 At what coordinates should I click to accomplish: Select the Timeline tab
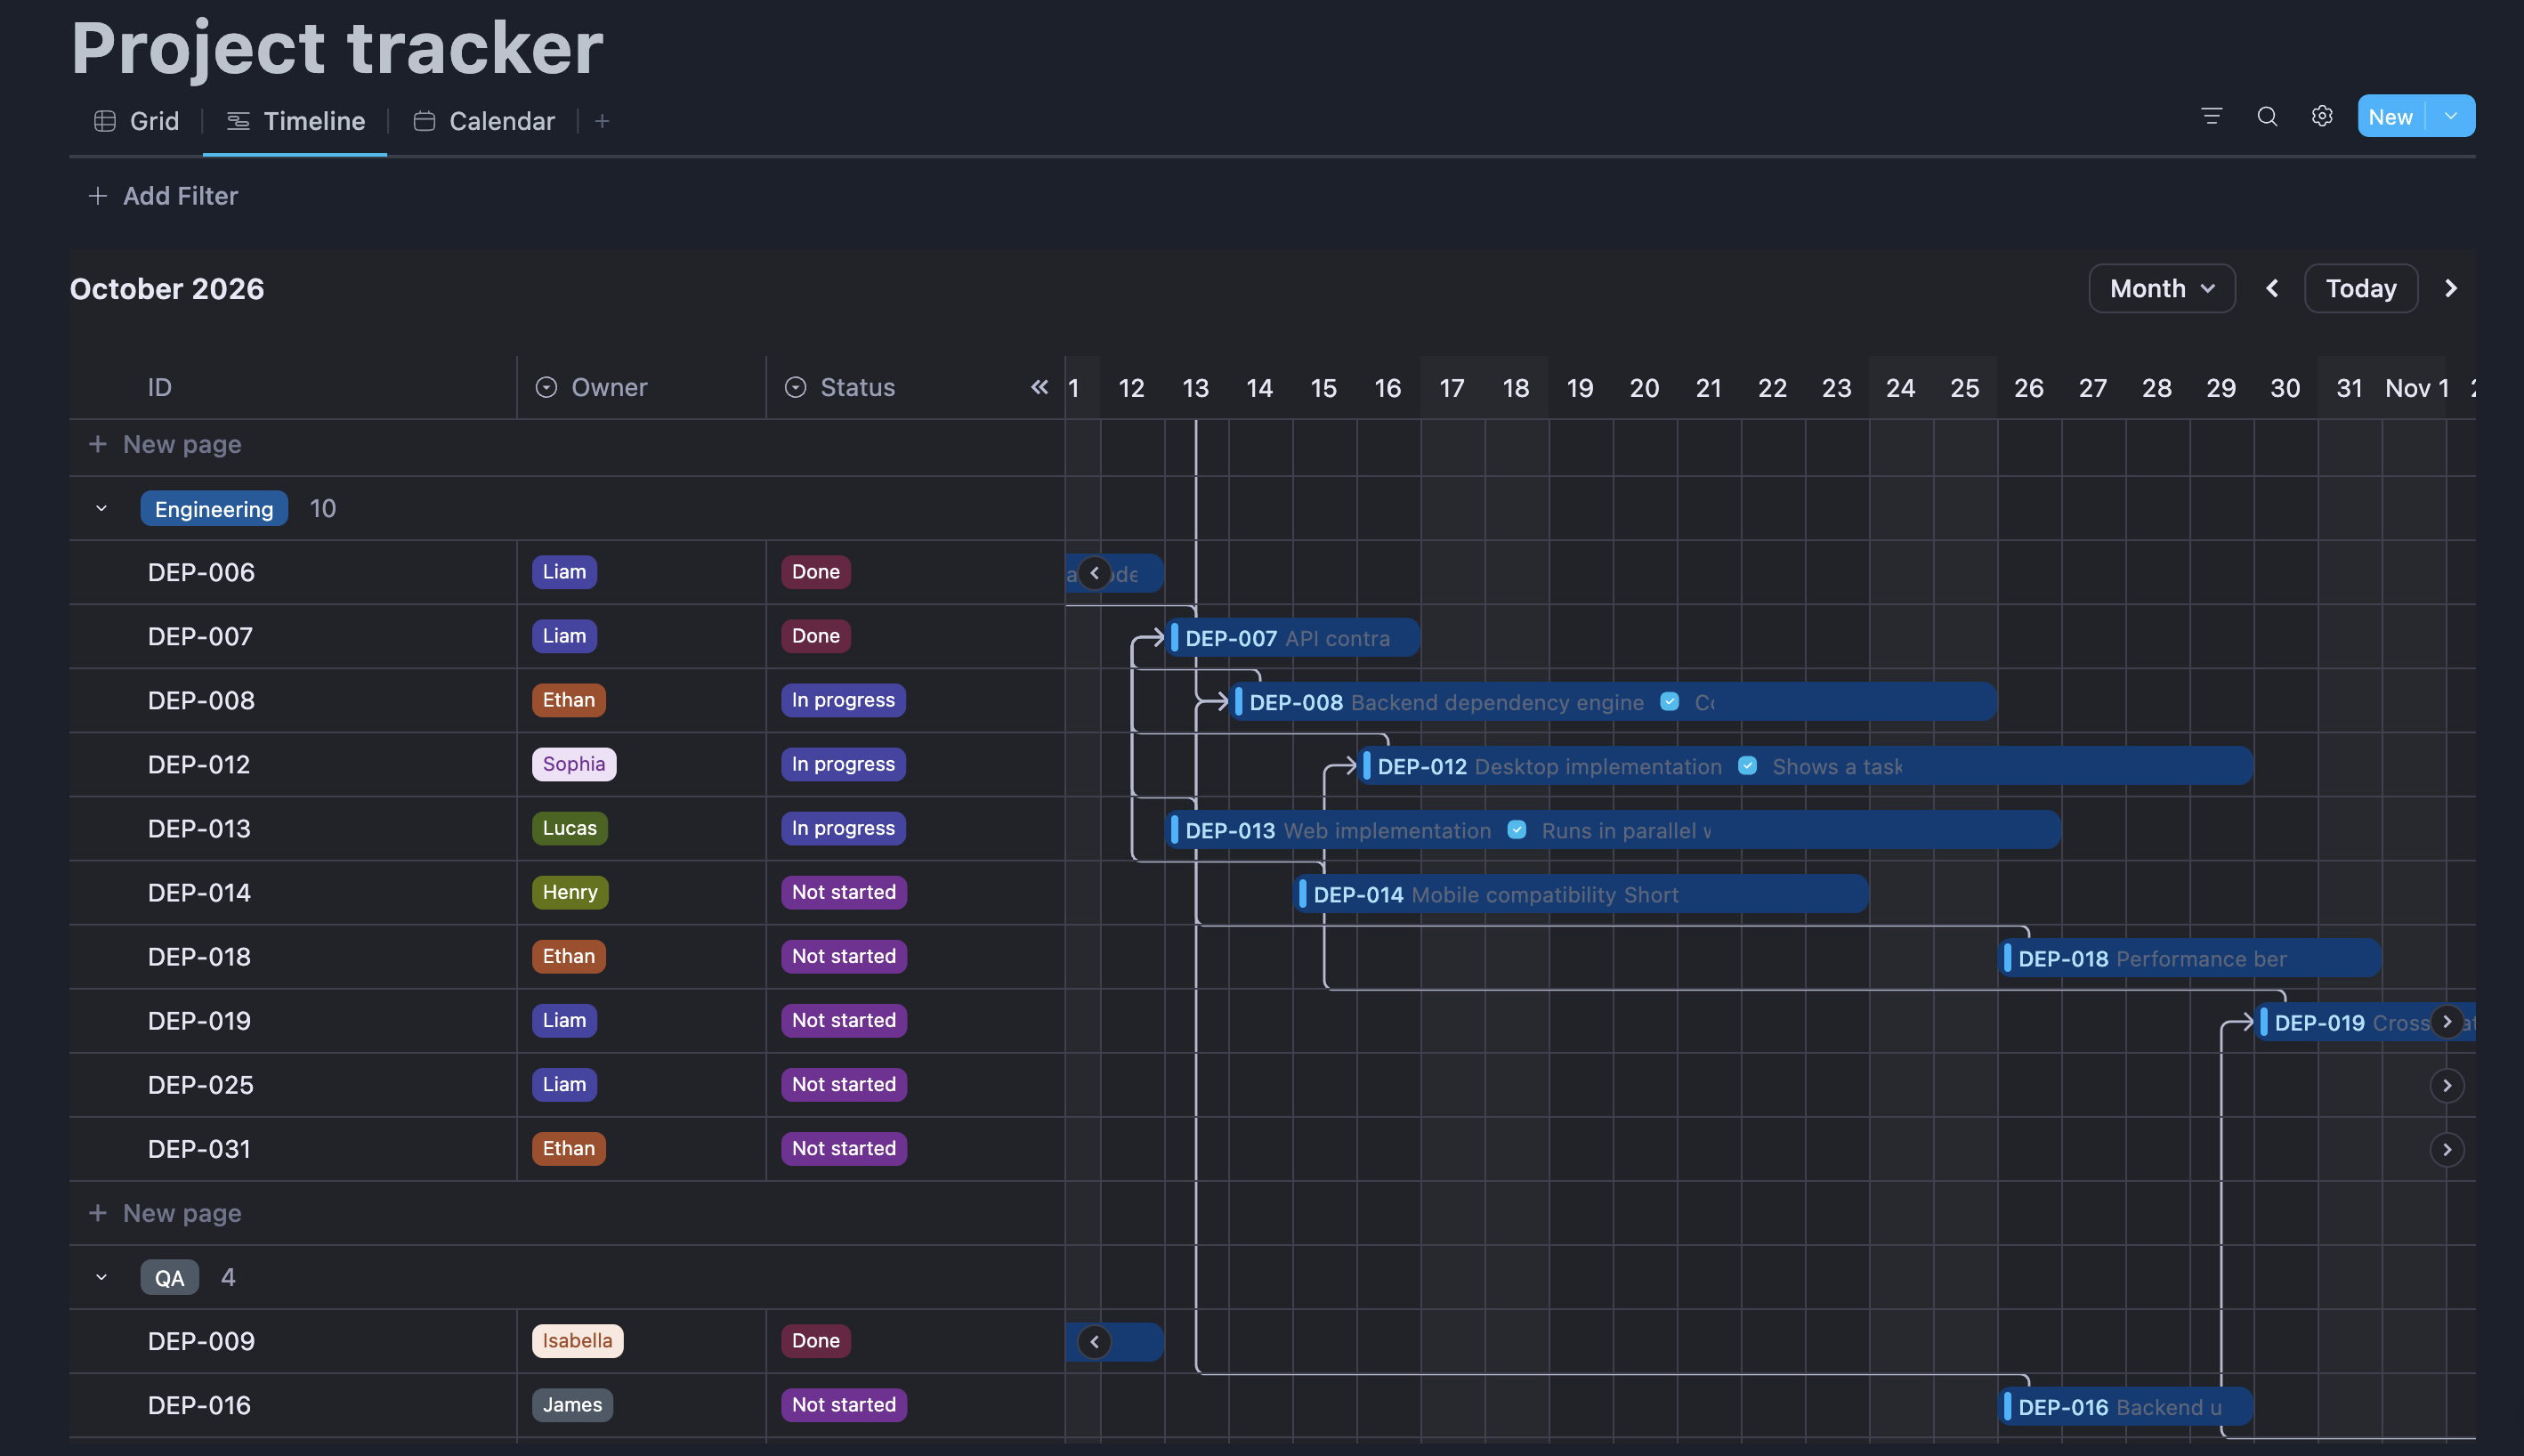pos(296,121)
